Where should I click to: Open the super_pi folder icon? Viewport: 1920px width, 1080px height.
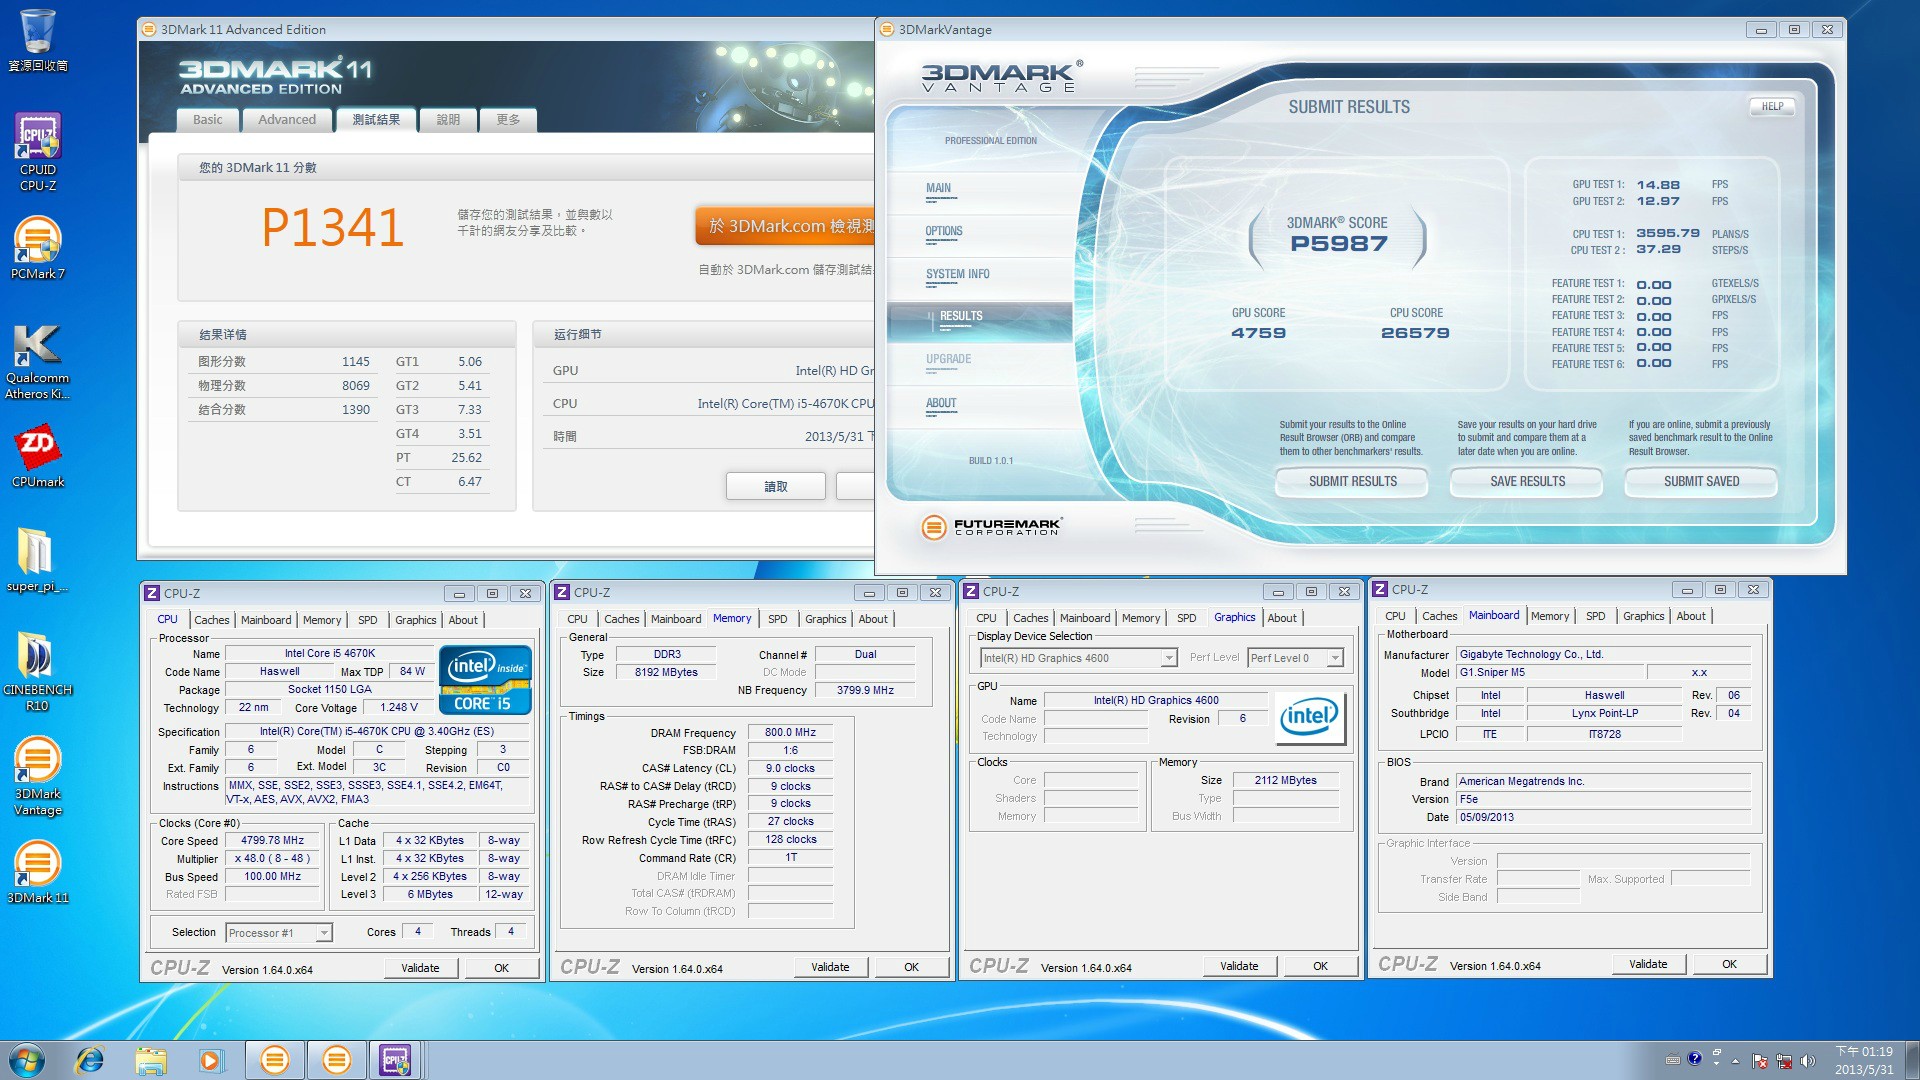click(x=37, y=560)
